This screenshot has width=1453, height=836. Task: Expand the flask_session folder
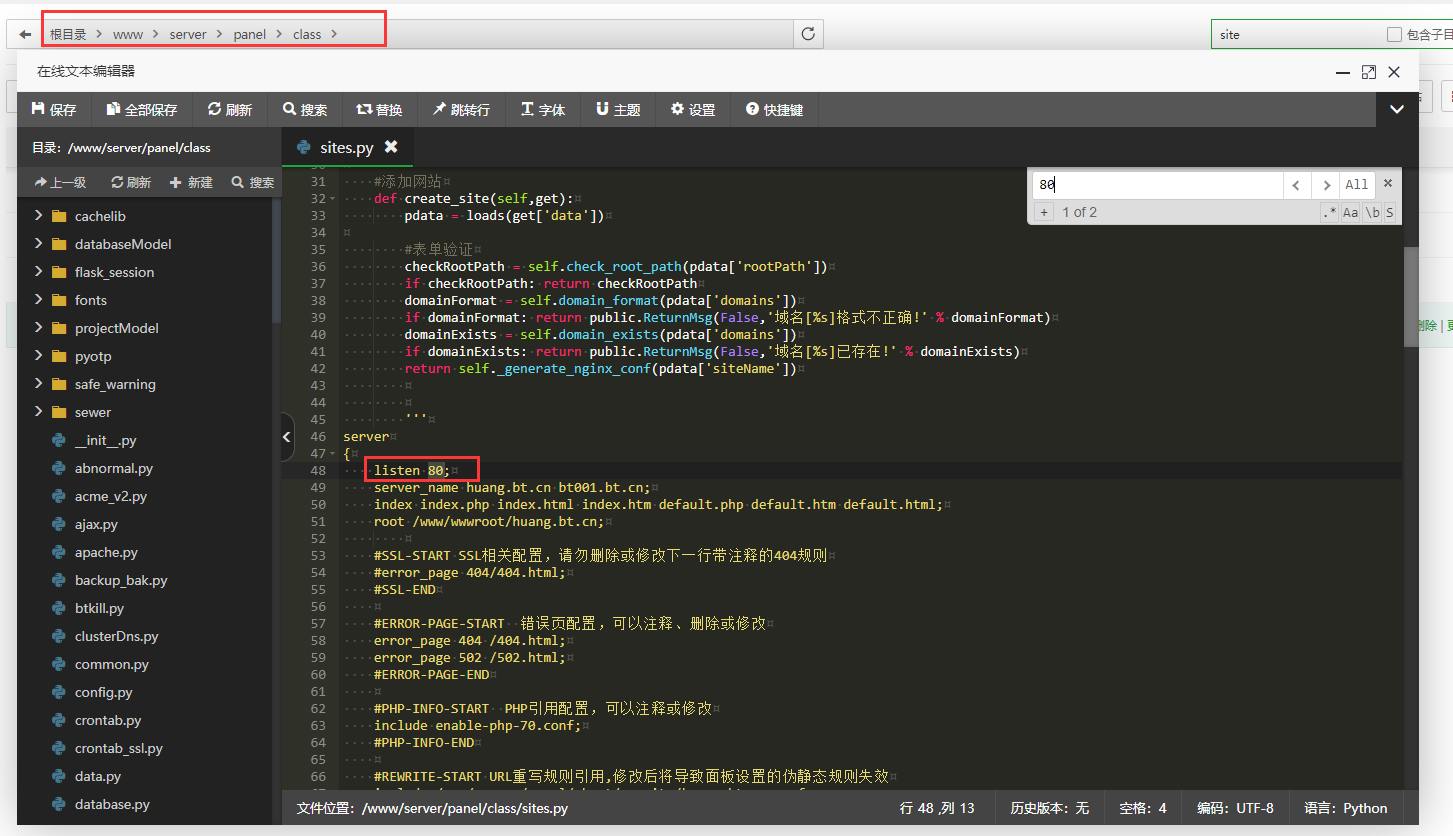[x=40, y=272]
